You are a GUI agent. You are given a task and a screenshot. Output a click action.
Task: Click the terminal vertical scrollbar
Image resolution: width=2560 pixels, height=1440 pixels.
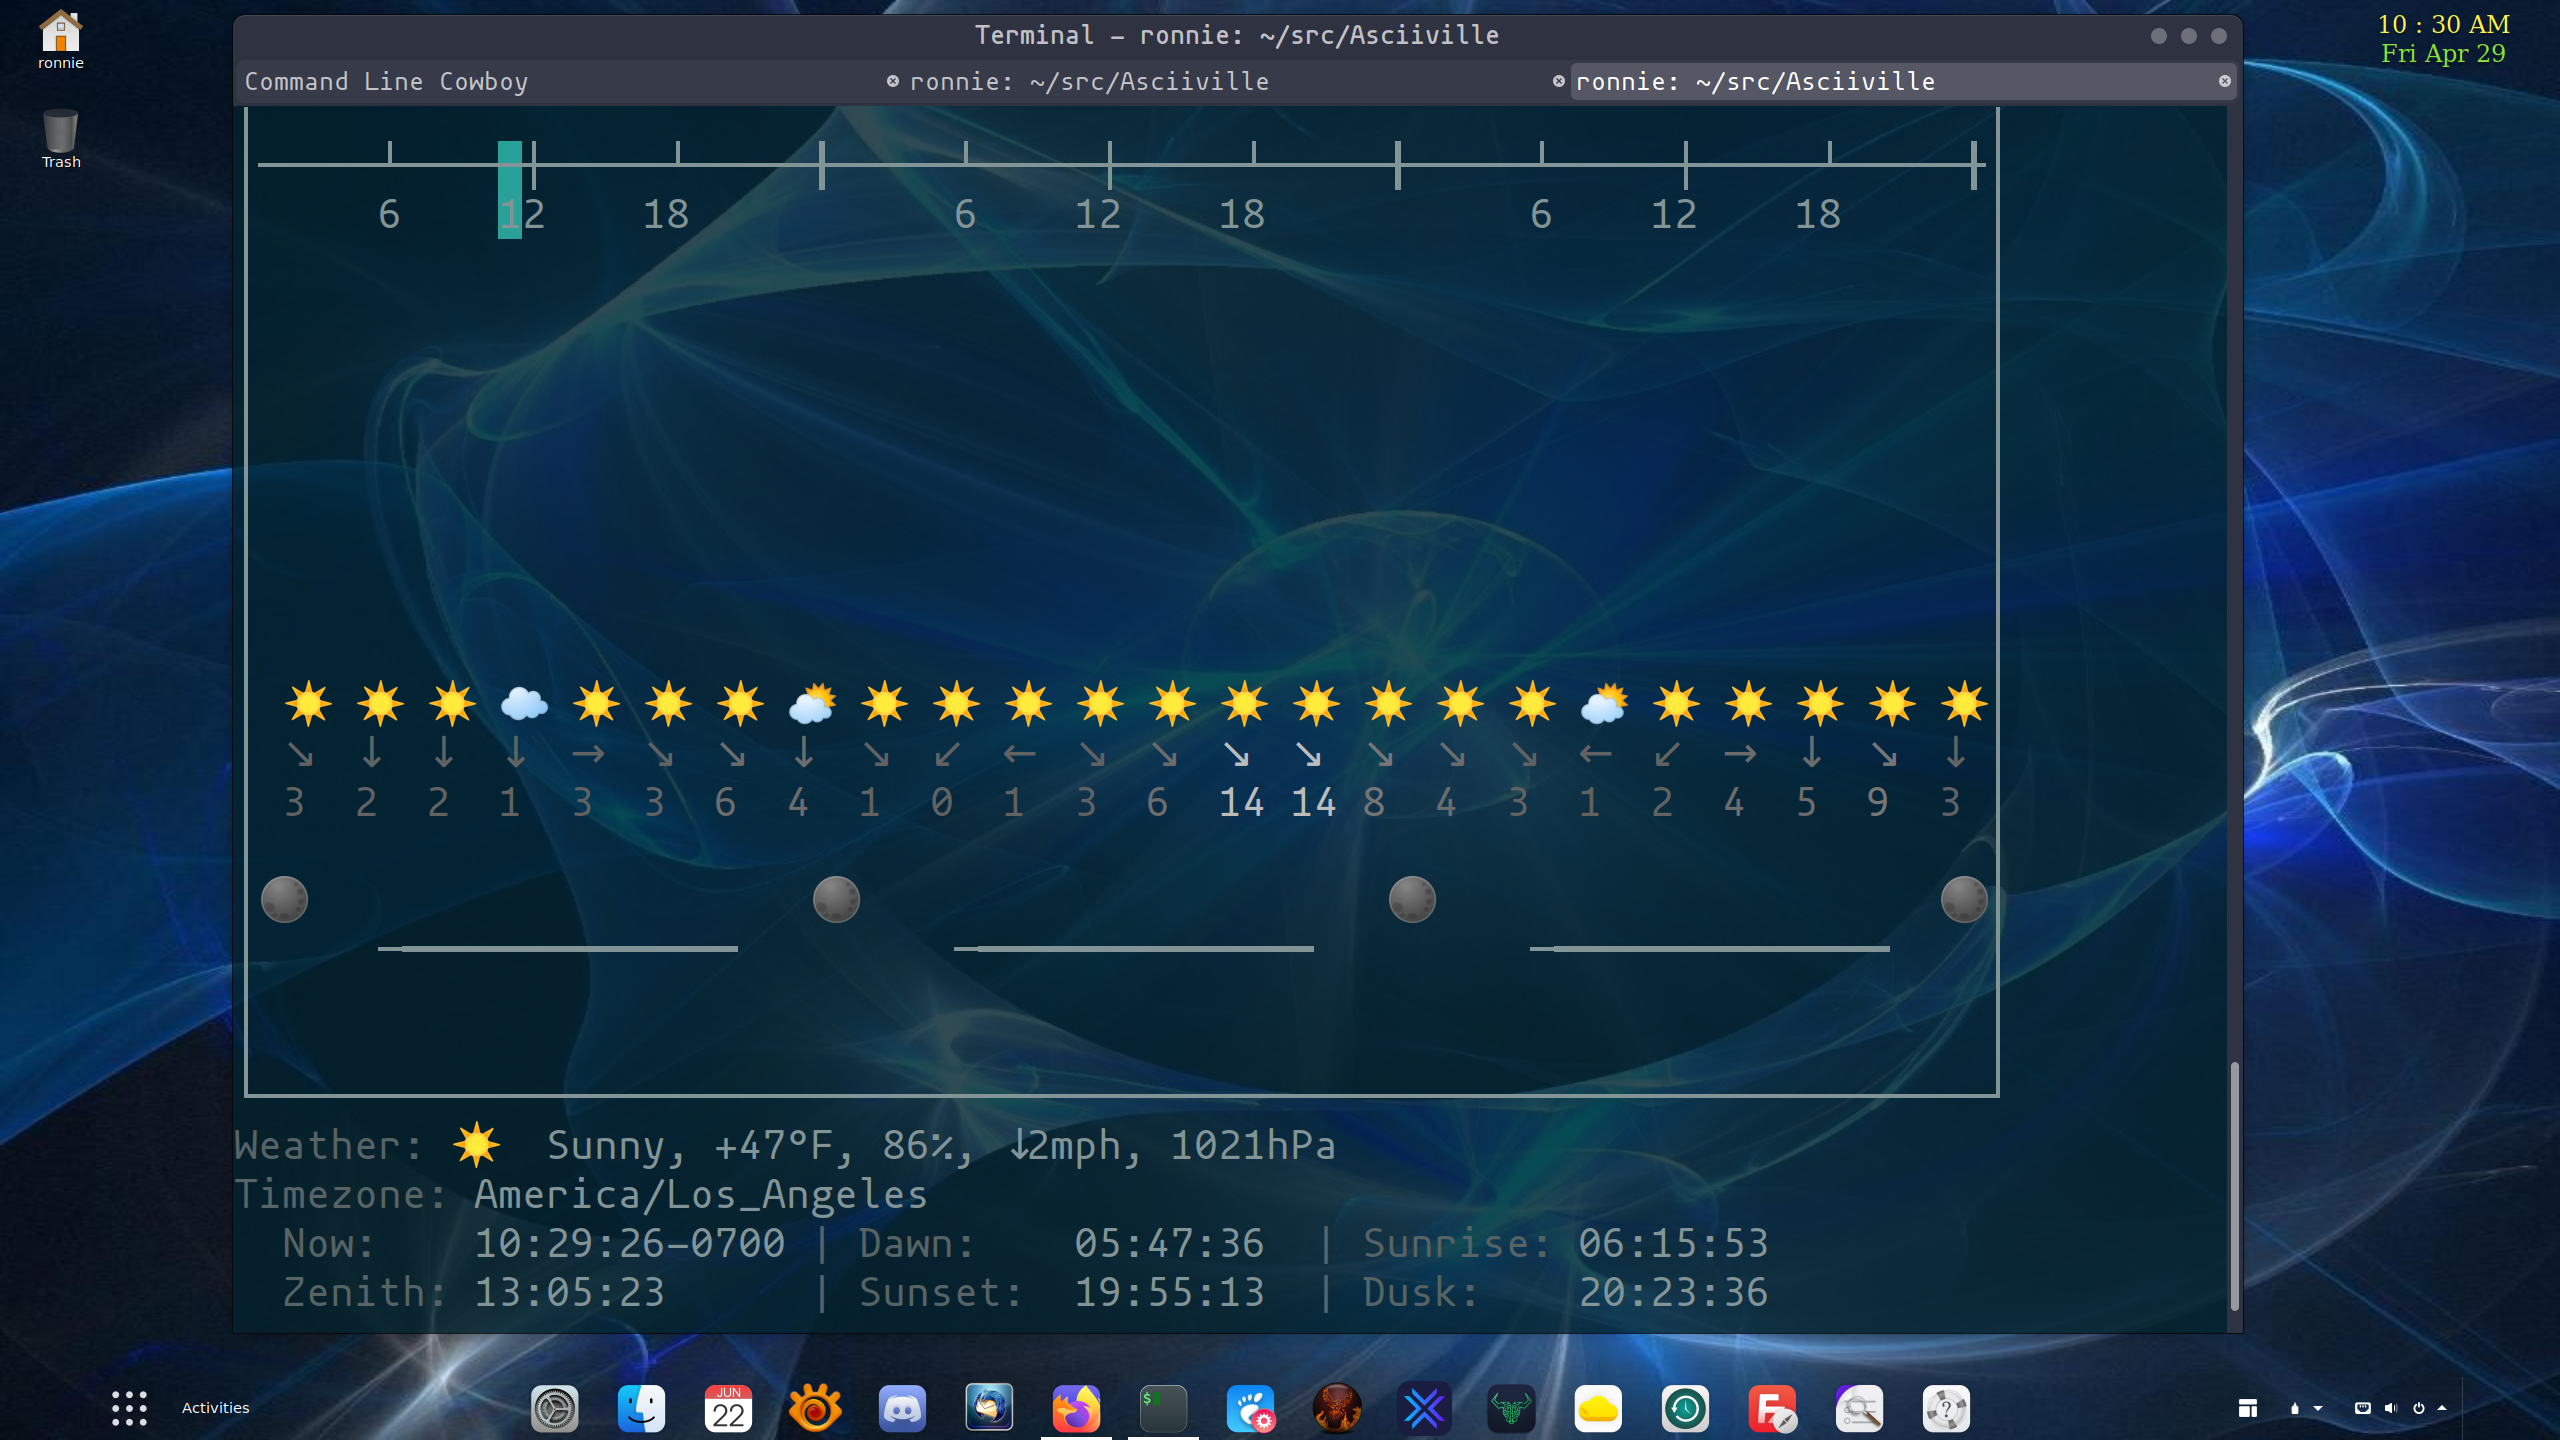pyautogui.click(x=2234, y=1185)
